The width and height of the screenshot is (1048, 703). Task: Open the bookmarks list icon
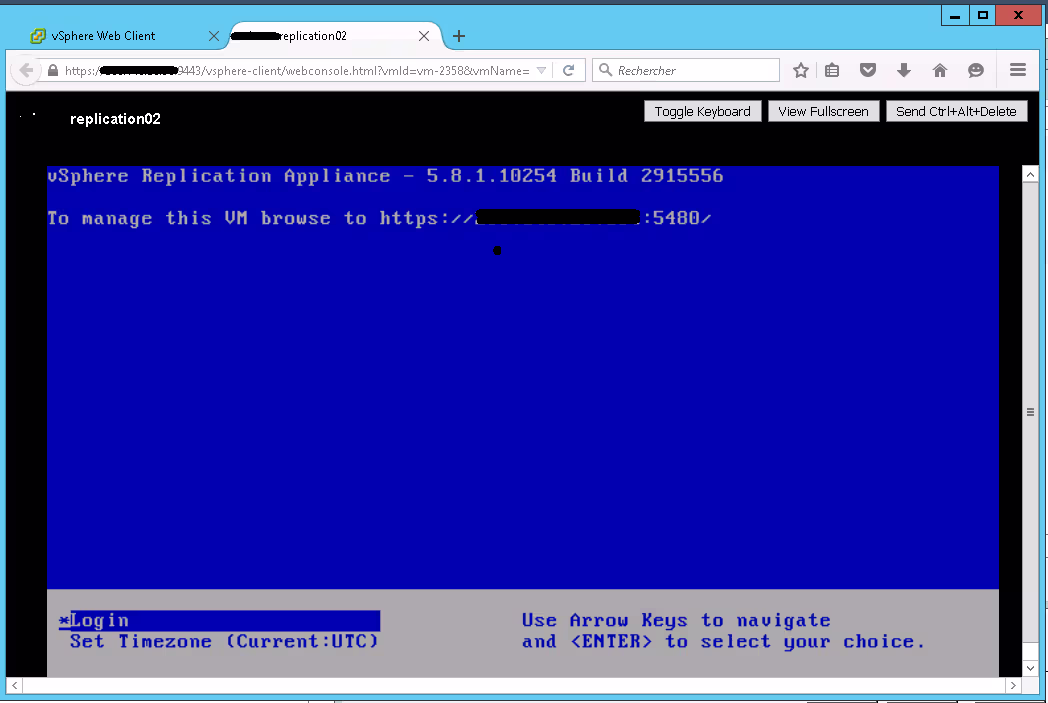click(833, 70)
